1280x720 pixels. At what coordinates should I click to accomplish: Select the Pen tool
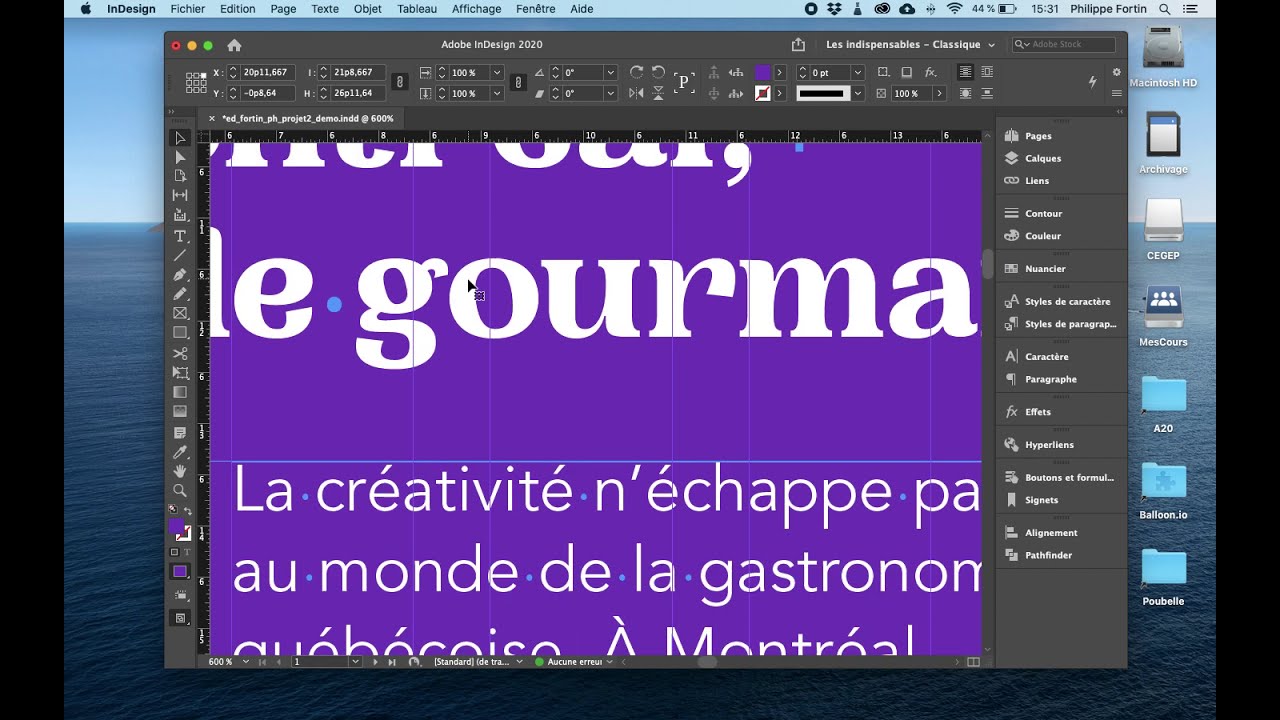pyautogui.click(x=180, y=274)
